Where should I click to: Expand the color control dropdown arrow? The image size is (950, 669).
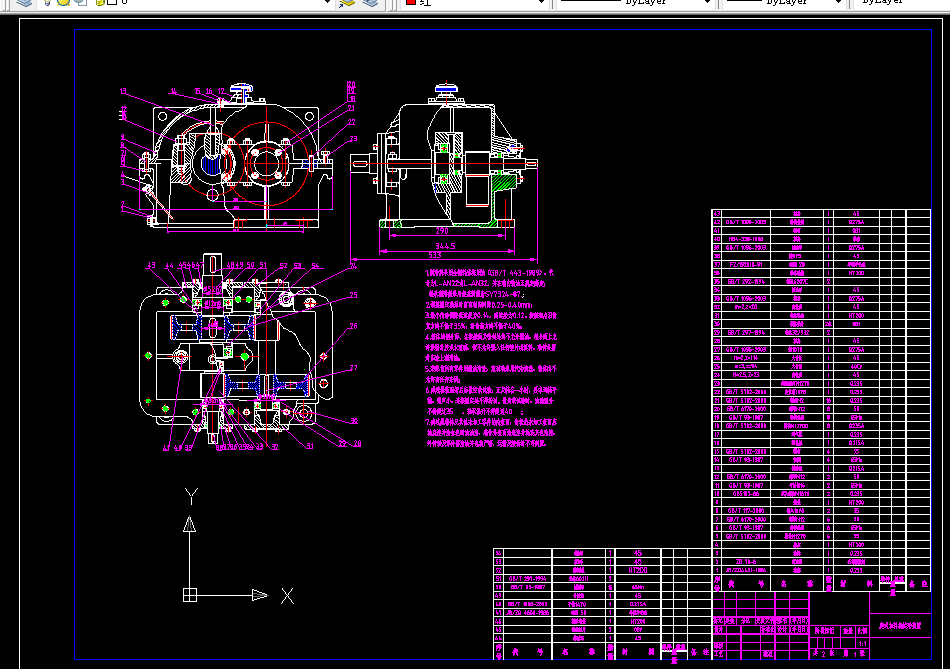tap(541, 2)
